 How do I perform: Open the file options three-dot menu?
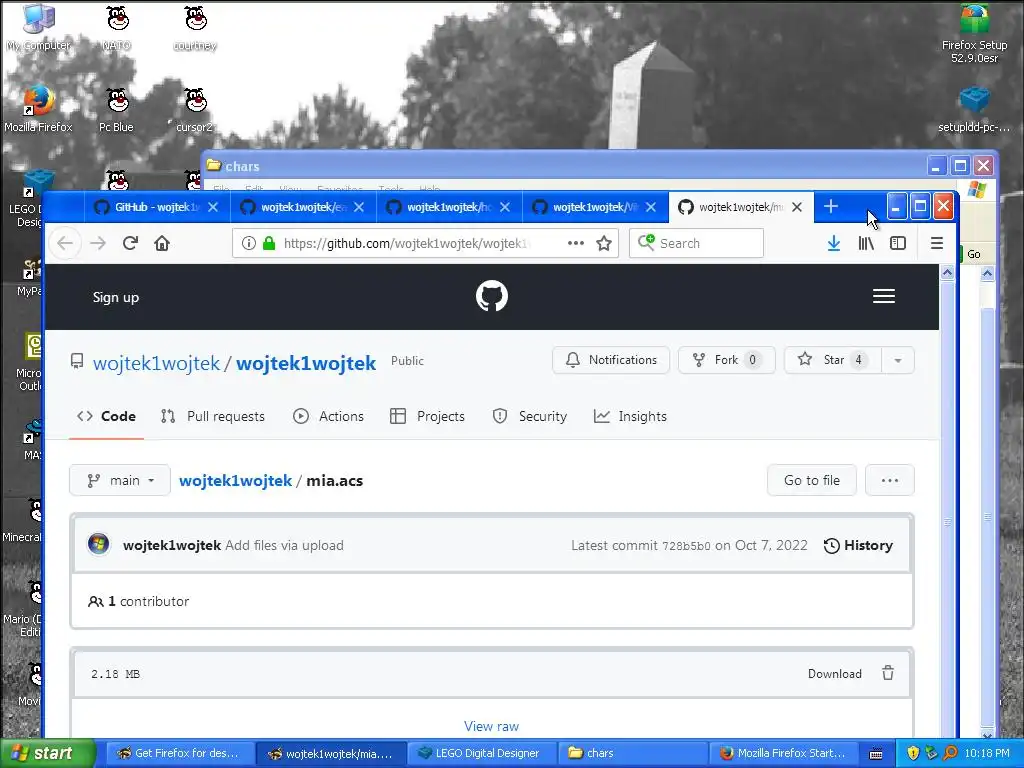point(889,481)
